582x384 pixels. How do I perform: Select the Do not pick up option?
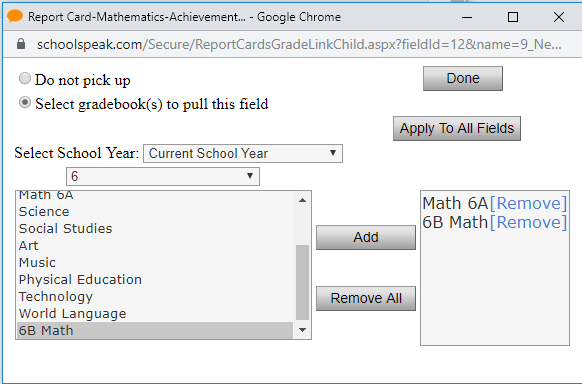click(25, 78)
